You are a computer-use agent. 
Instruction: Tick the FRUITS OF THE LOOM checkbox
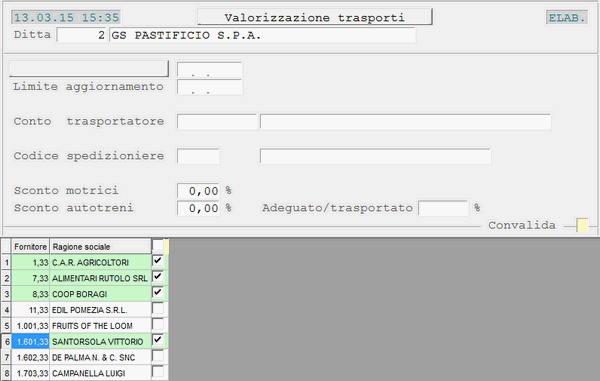[x=158, y=324]
